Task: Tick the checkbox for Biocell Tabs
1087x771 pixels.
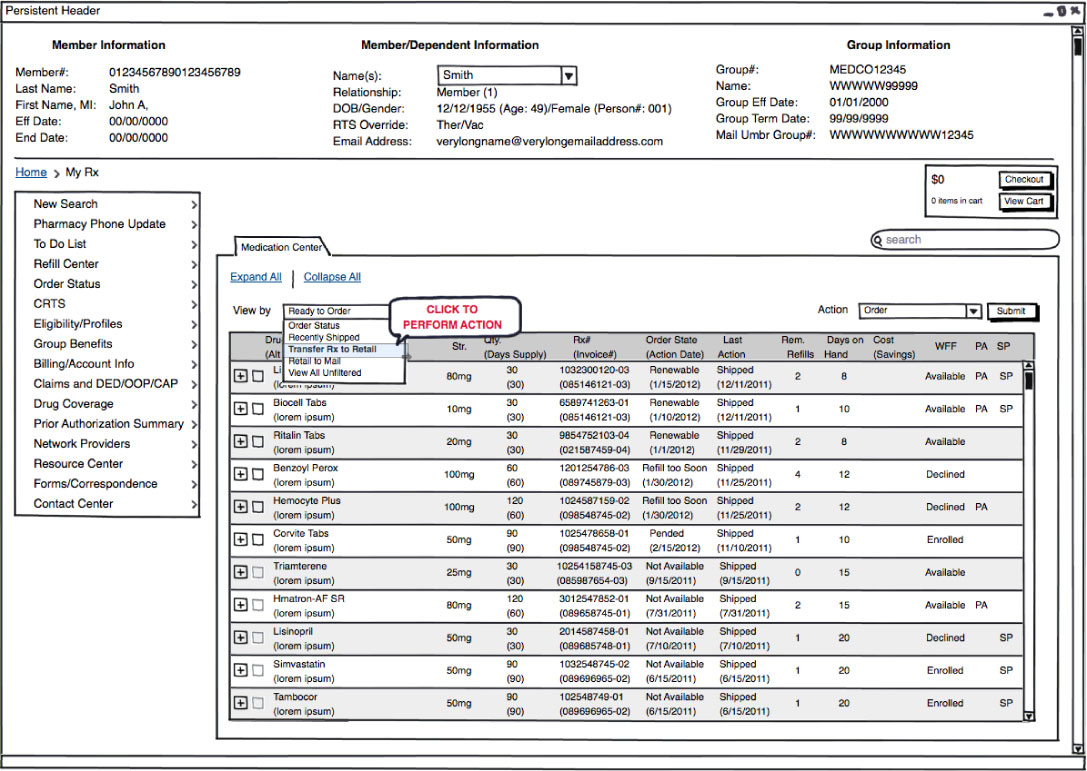Action: pos(258,409)
